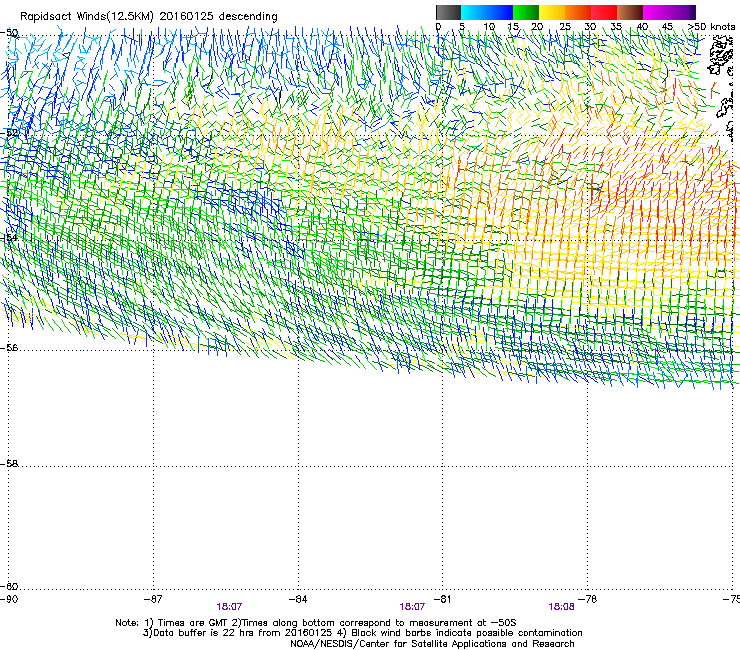This screenshot has height=650, width=740.
Task: Click the cyan 5-10 knots legend segment
Action: [474, 12]
